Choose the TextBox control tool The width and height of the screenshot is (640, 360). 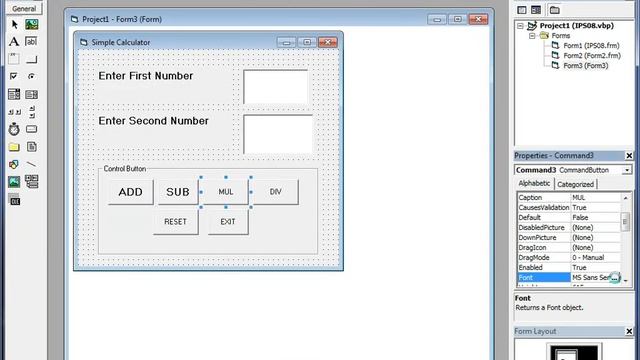[x=31, y=42]
